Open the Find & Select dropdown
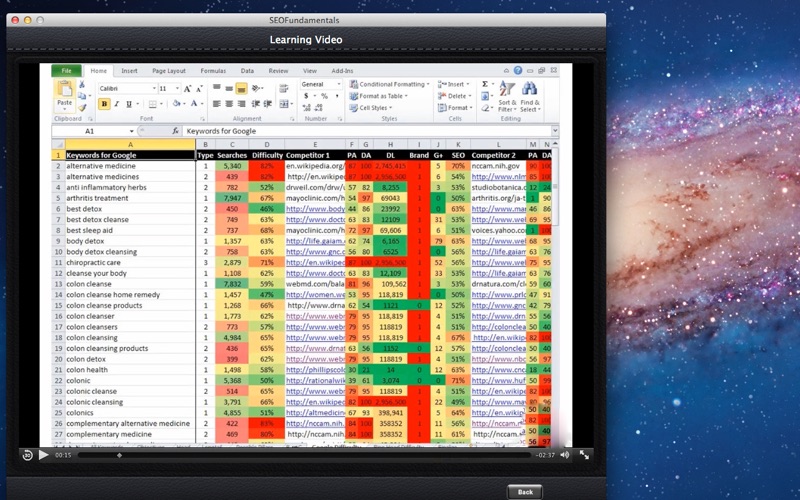This screenshot has width=800, height=500. point(530,97)
